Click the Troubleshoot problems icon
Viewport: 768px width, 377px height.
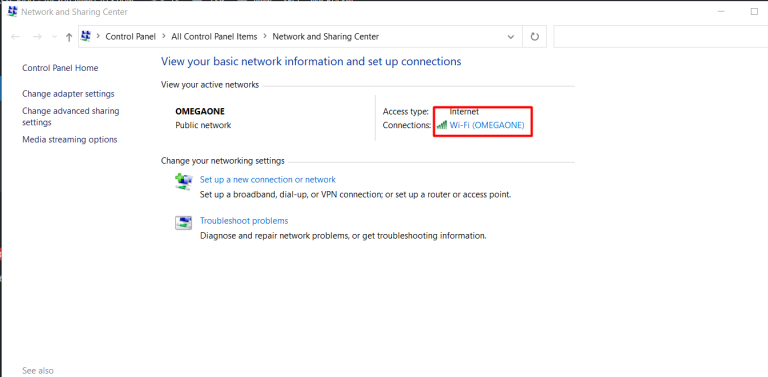(184, 223)
